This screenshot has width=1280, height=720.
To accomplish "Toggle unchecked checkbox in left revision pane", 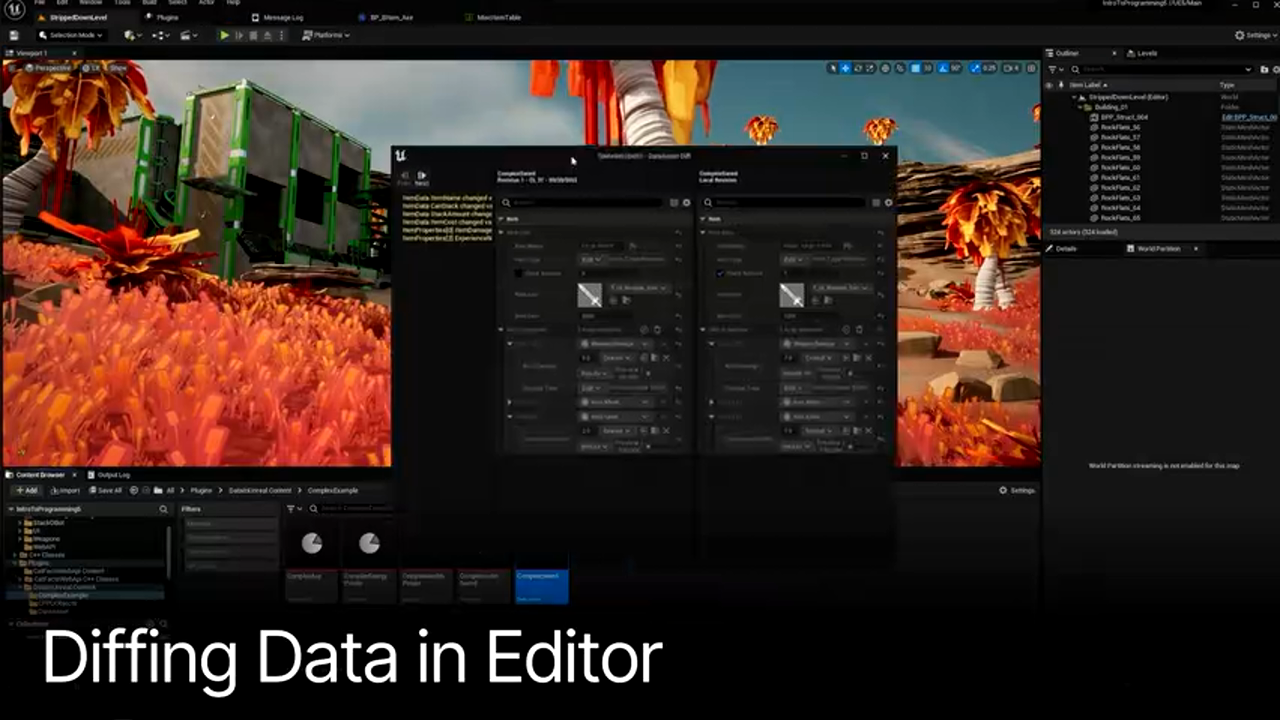I will (519, 273).
